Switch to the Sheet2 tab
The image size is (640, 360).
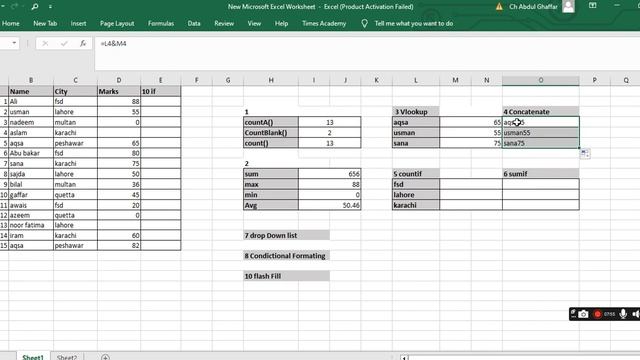point(67,357)
